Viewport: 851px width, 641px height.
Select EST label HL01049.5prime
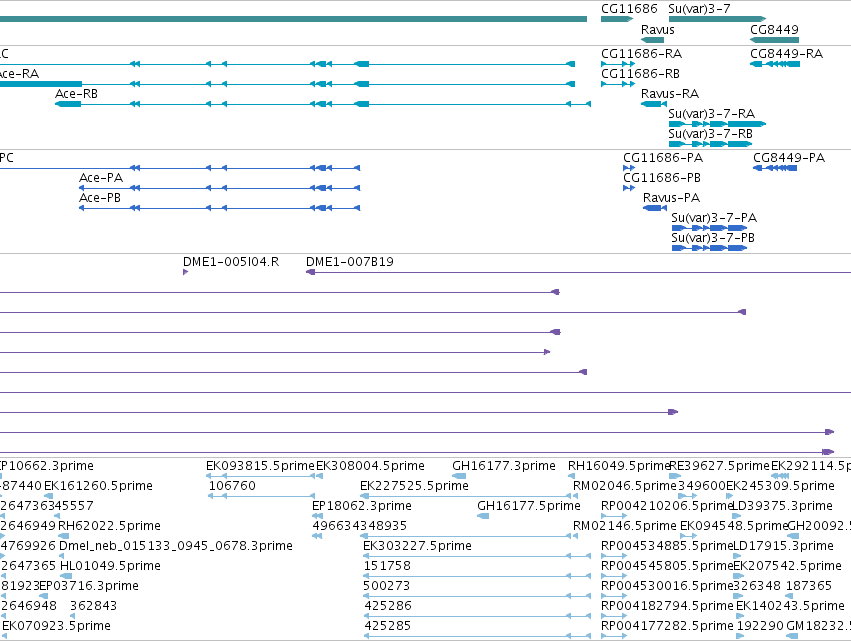coord(110,566)
